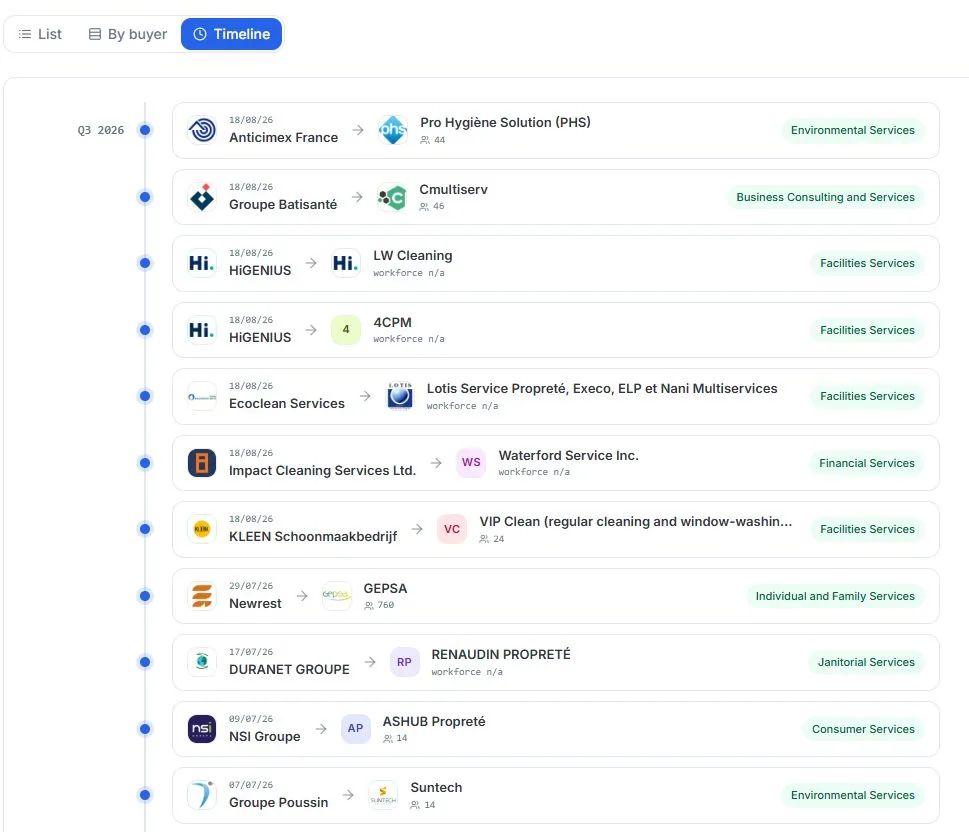Click the Groupe Poussin logo

(202, 795)
